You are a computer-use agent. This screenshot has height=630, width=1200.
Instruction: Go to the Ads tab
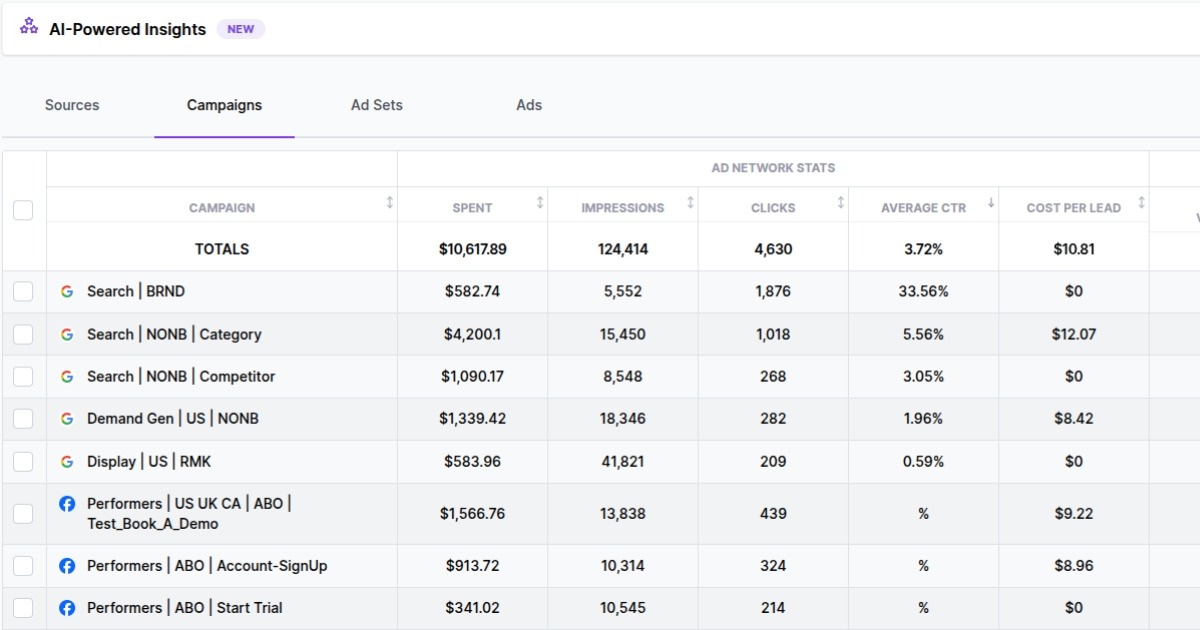pos(529,105)
